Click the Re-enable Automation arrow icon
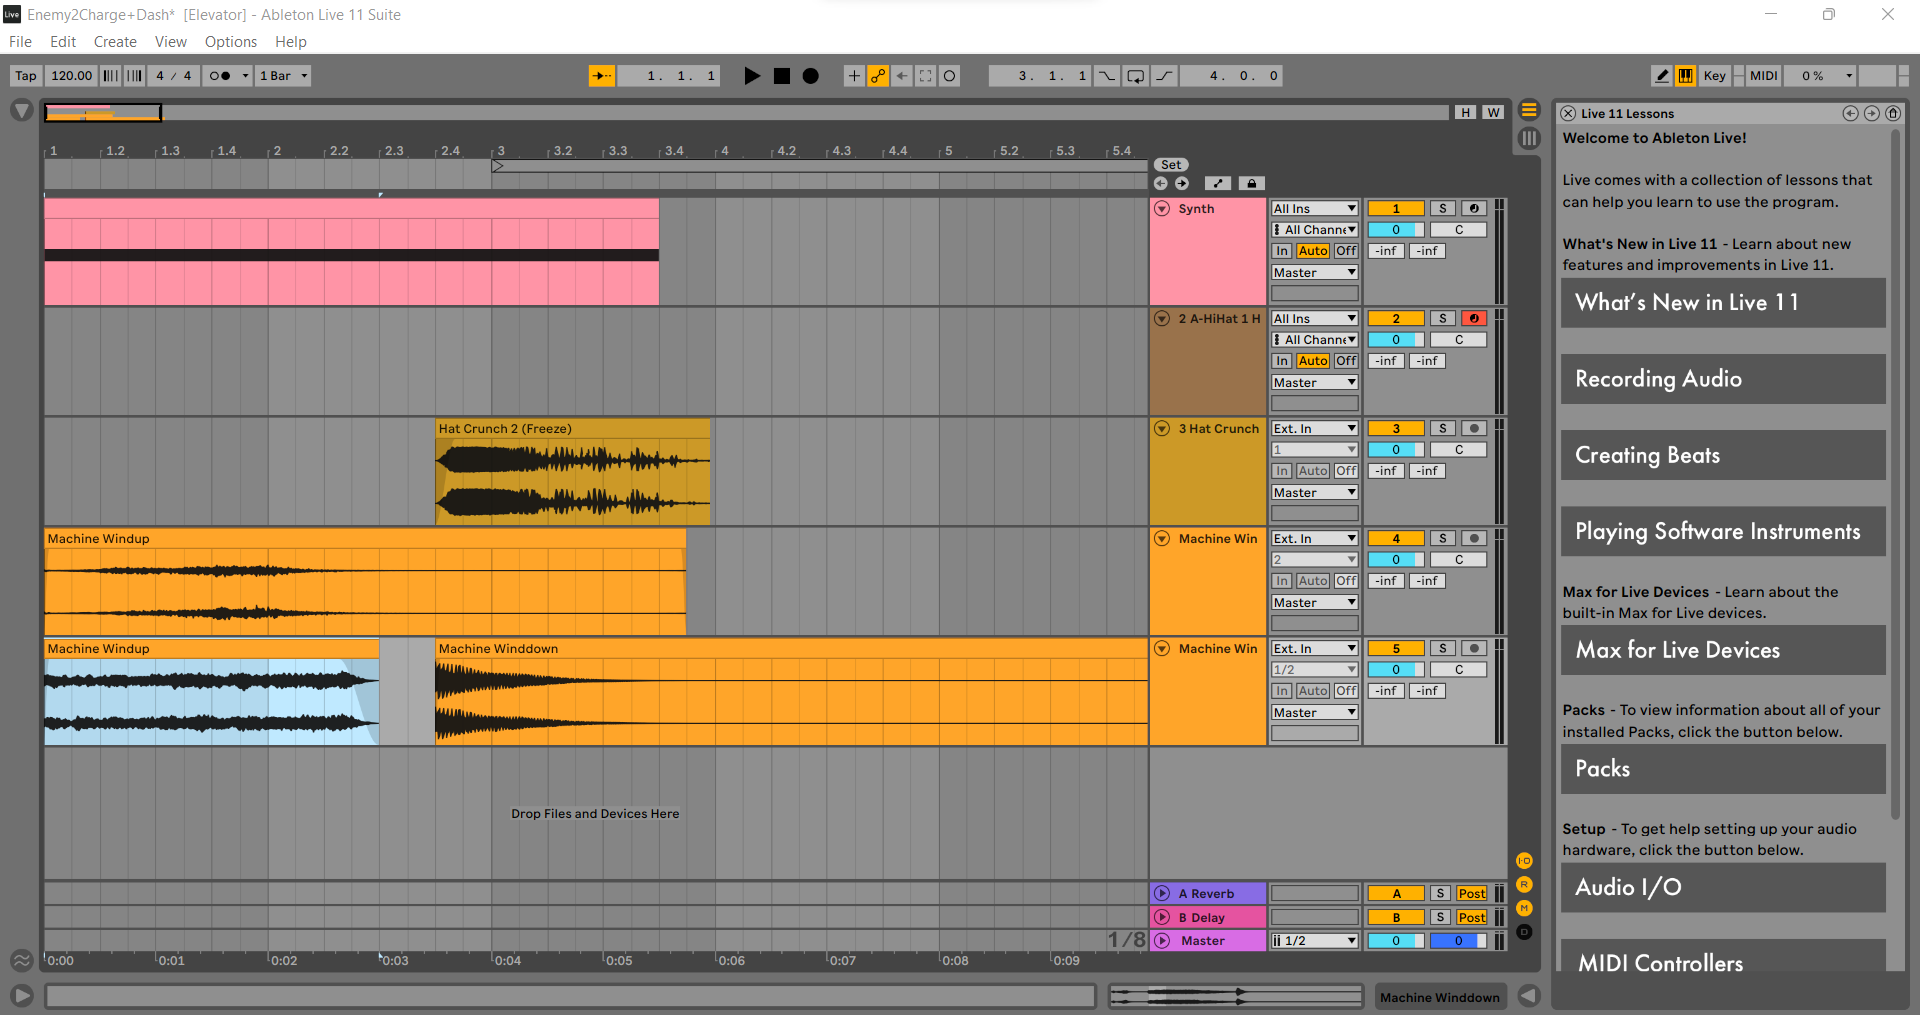1920x1015 pixels. coord(902,76)
